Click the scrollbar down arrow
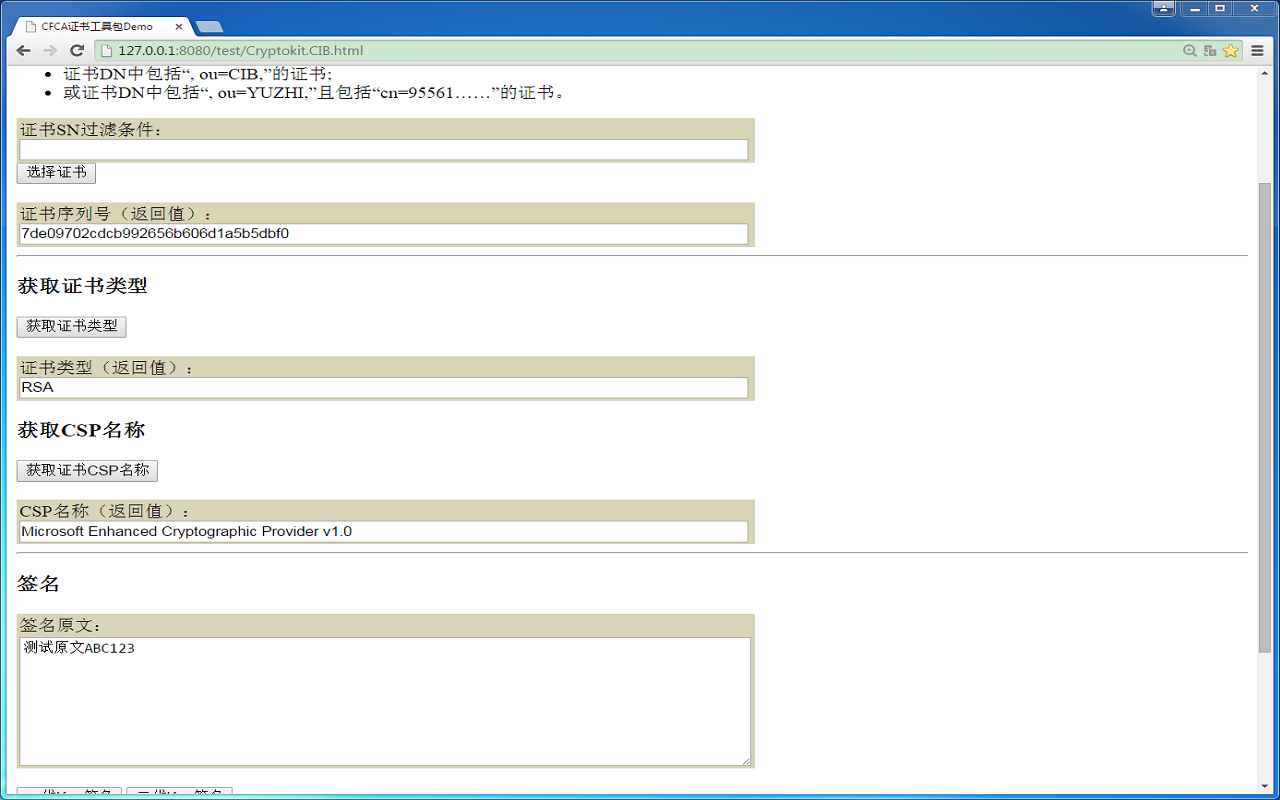This screenshot has height=800, width=1280. point(1265,785)
